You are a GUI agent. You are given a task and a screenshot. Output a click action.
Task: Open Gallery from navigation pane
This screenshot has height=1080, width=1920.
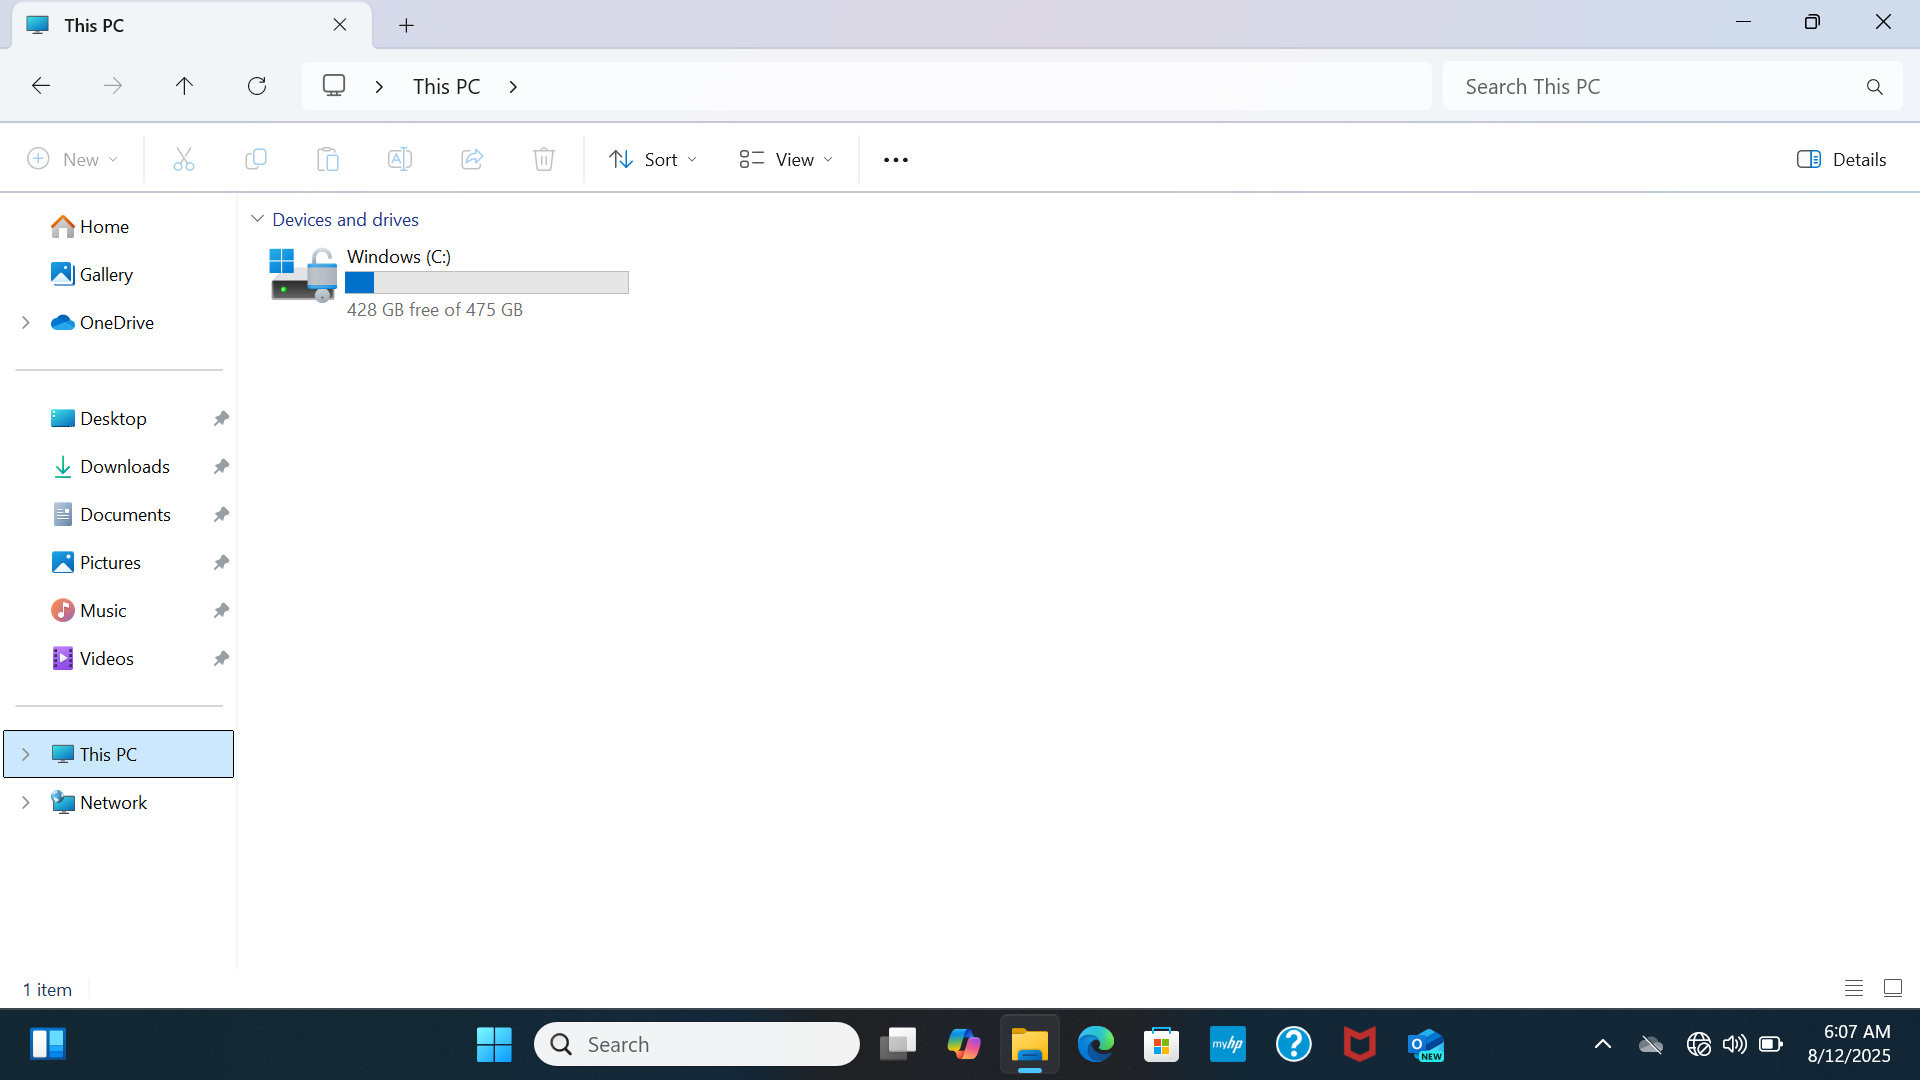106,274
